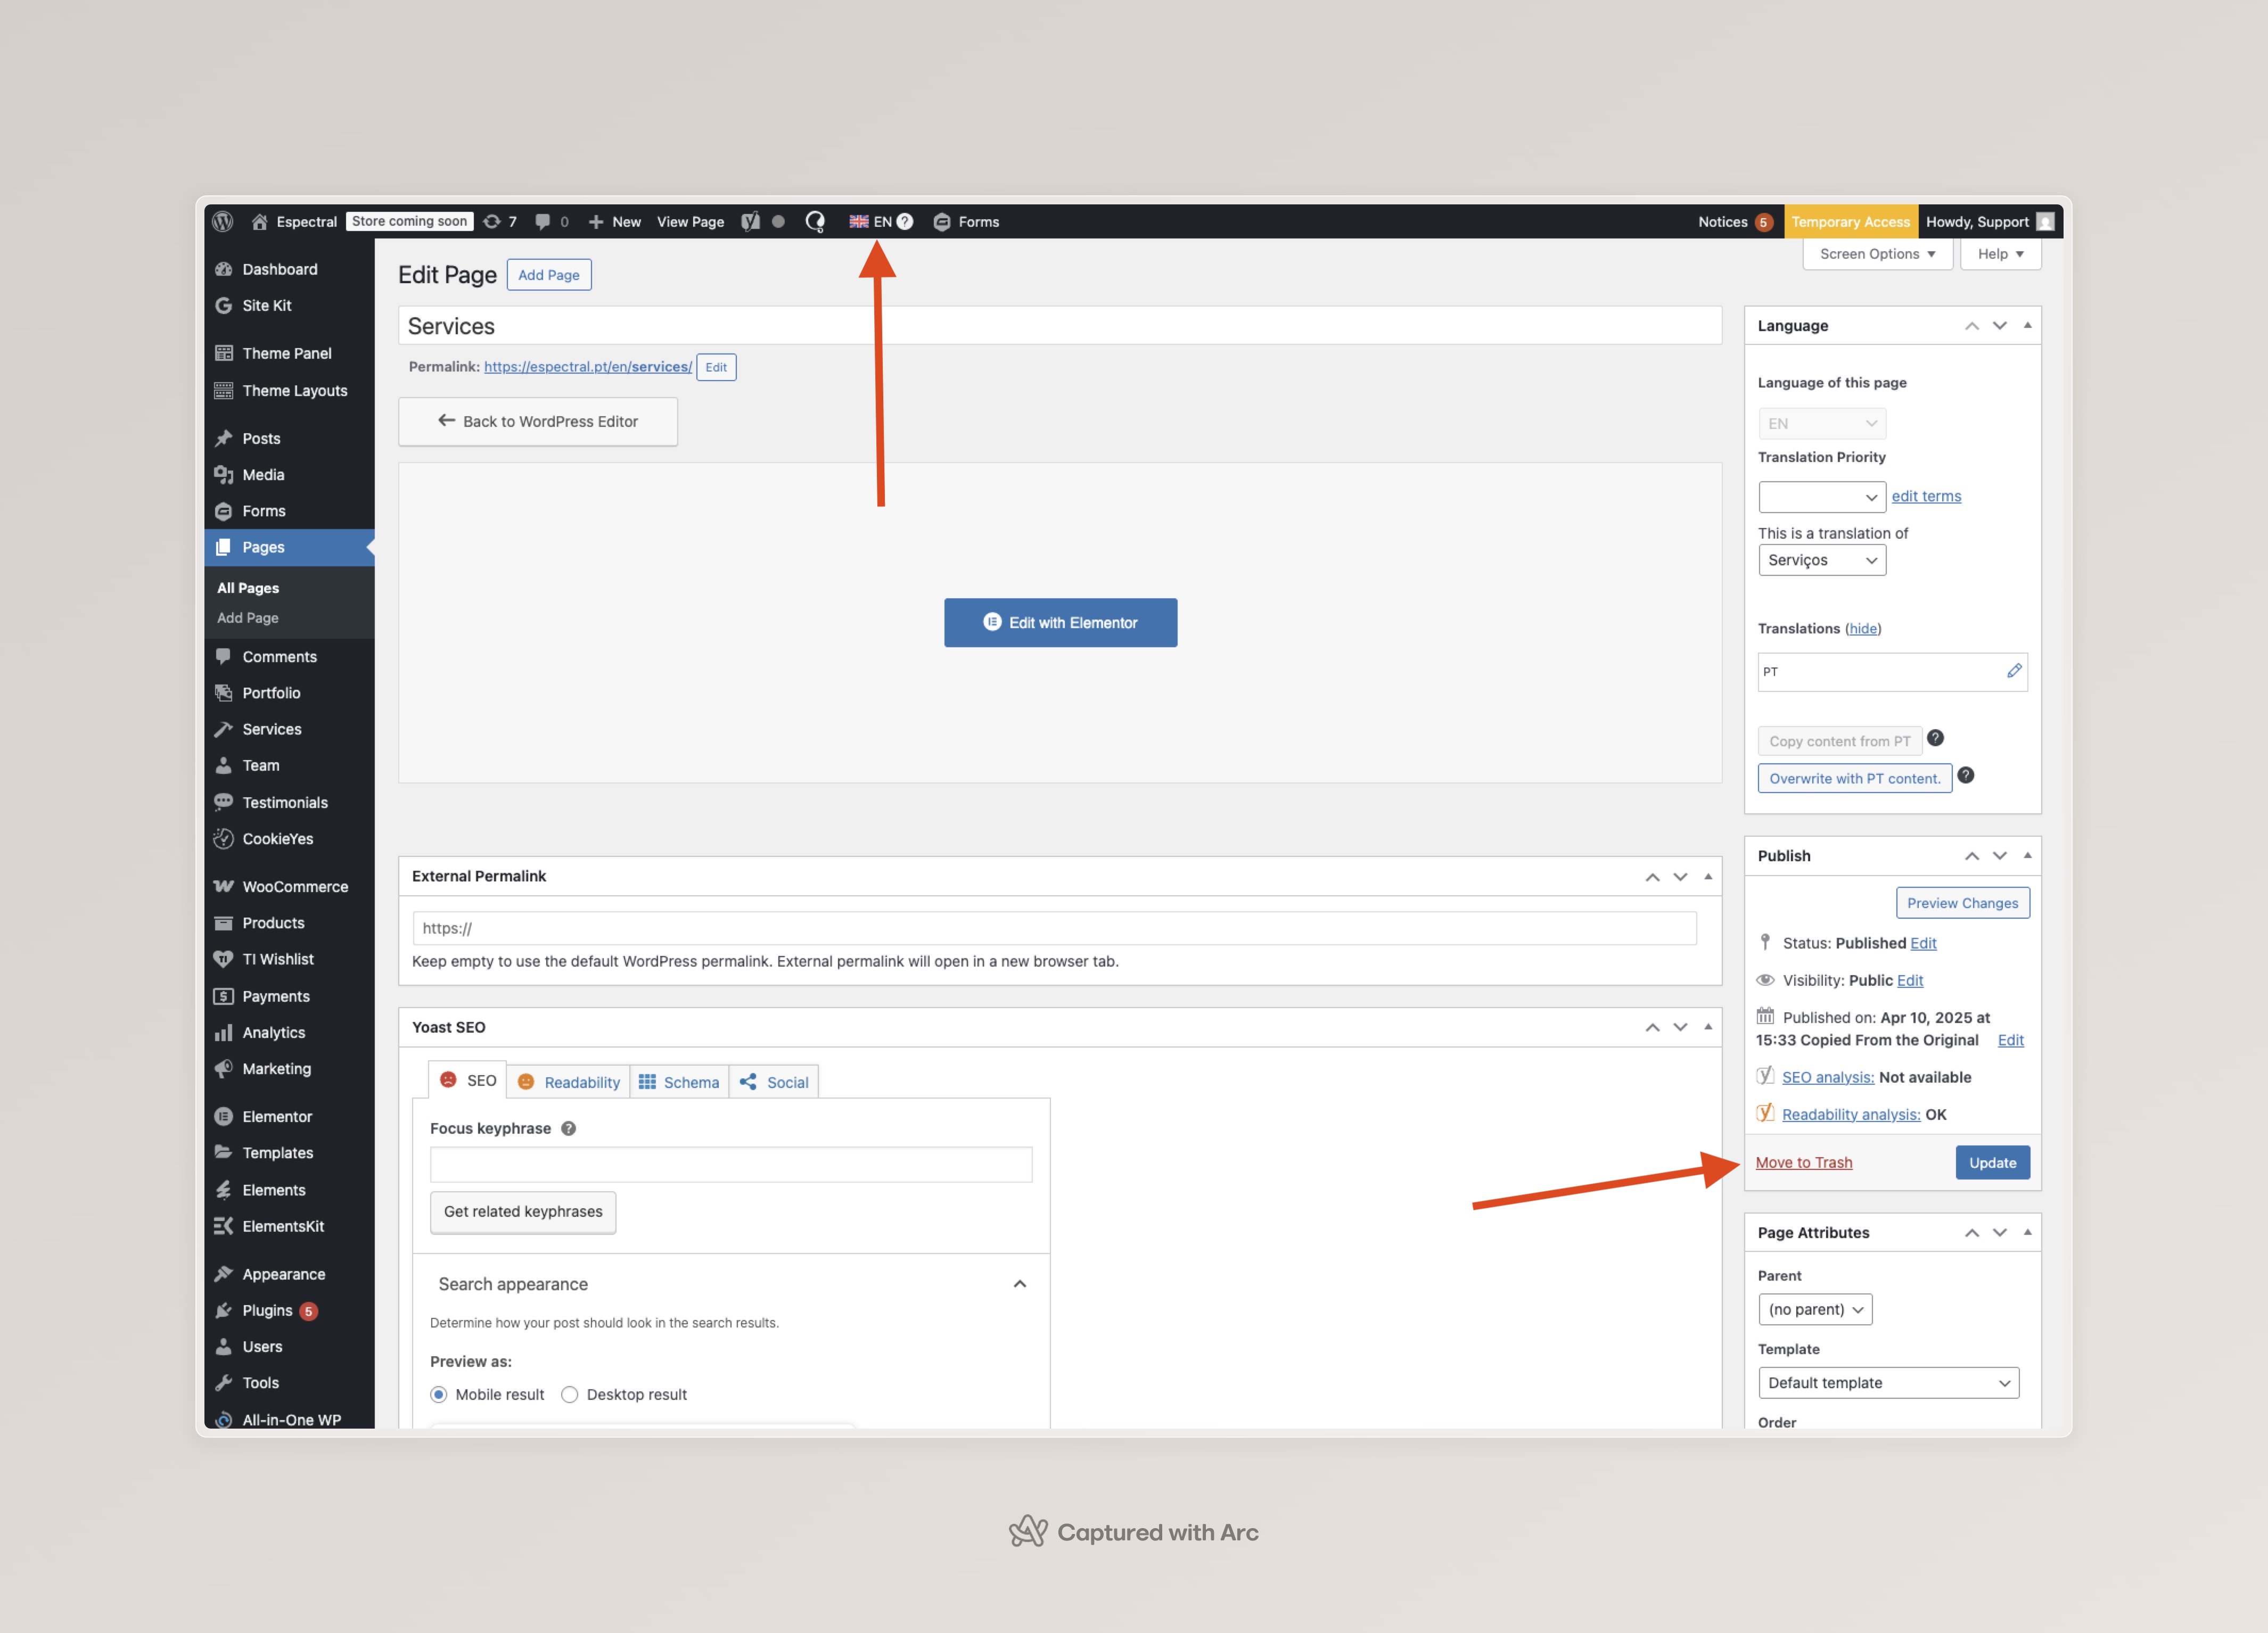Click the Move to Trash link
Screen dimensions: 2268x1633
click(1803, 1162)
